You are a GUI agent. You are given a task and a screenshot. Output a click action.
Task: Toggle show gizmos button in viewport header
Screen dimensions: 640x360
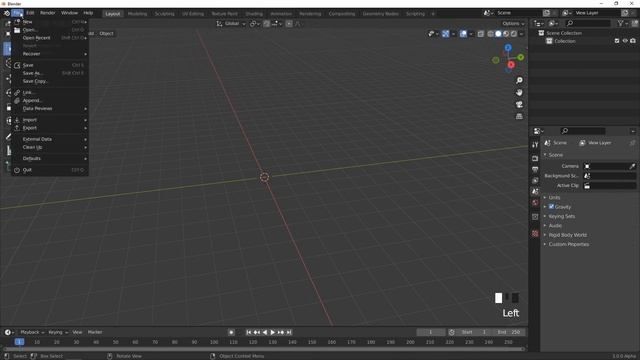click(446, 34)
